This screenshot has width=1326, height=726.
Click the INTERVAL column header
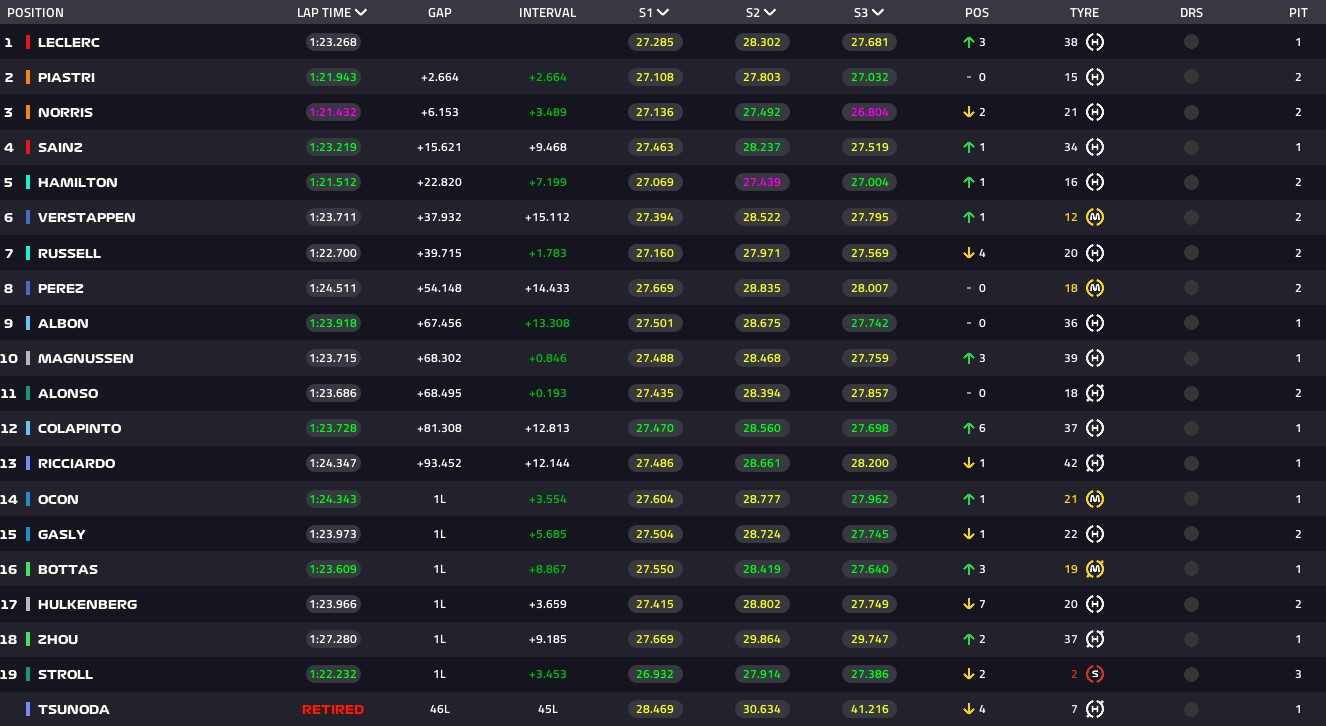pyautogui.click(x=547, y=13)
